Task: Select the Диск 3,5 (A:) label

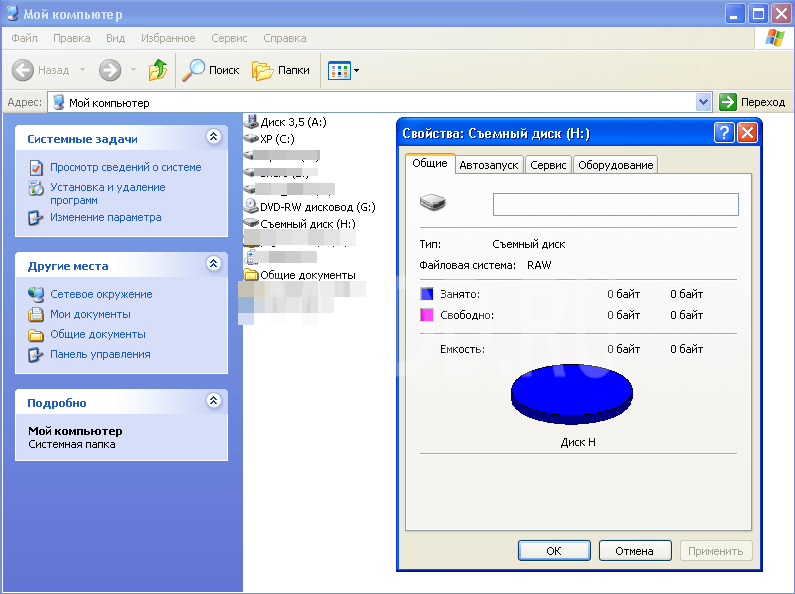Action: pos(294,122)
